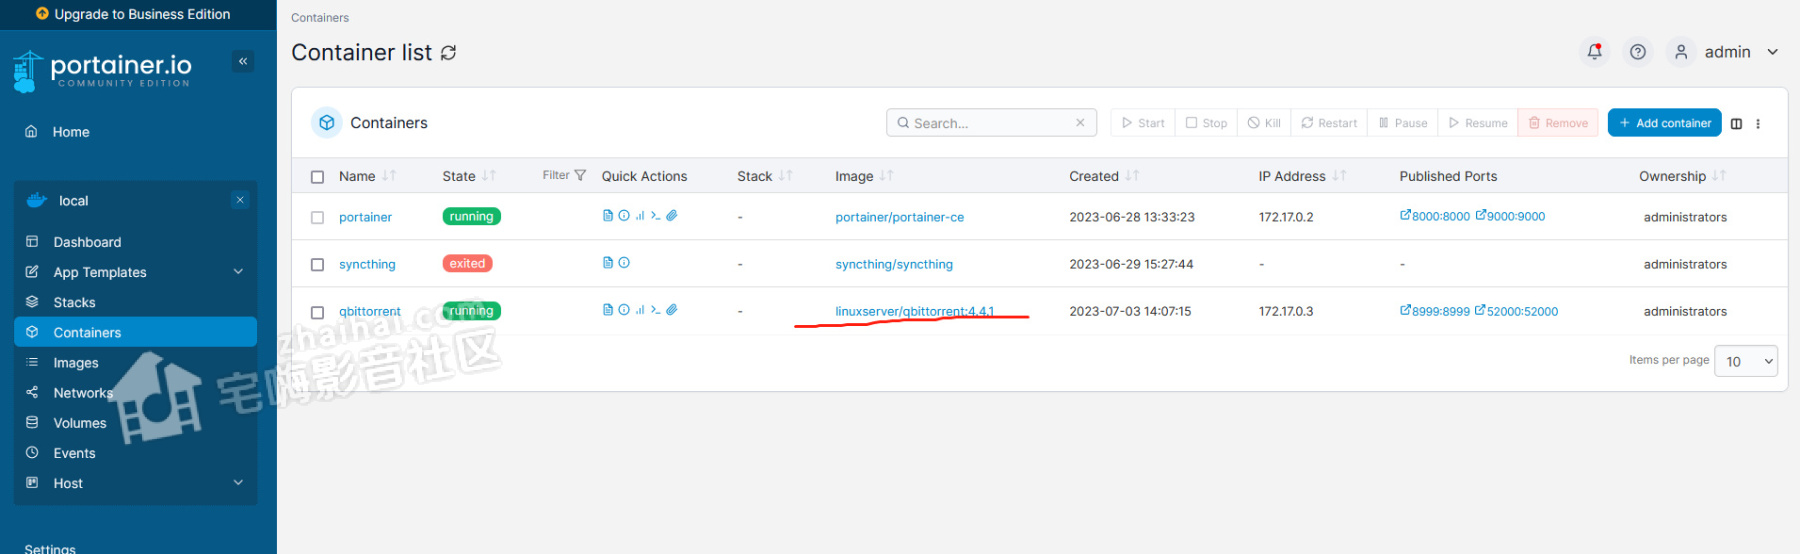Open published port 9000:9000 link

click(1510, 216)
